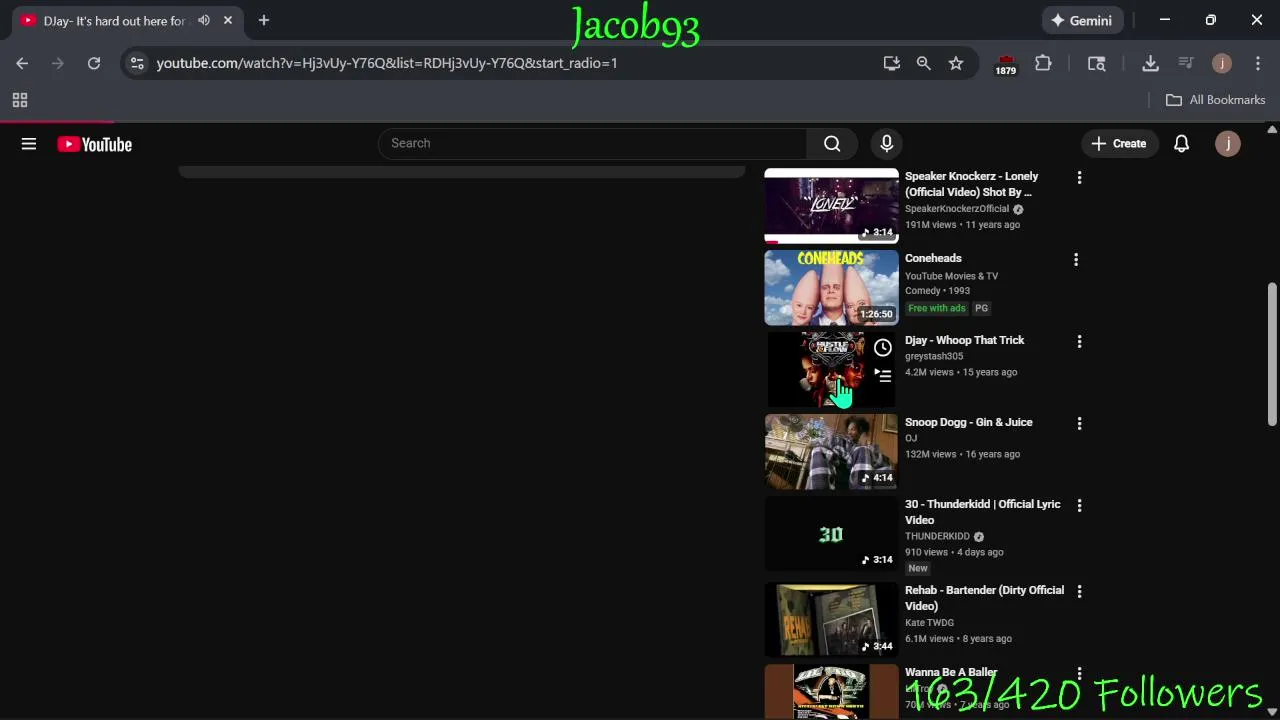Go to YouTube home via logo

point(95,144)
